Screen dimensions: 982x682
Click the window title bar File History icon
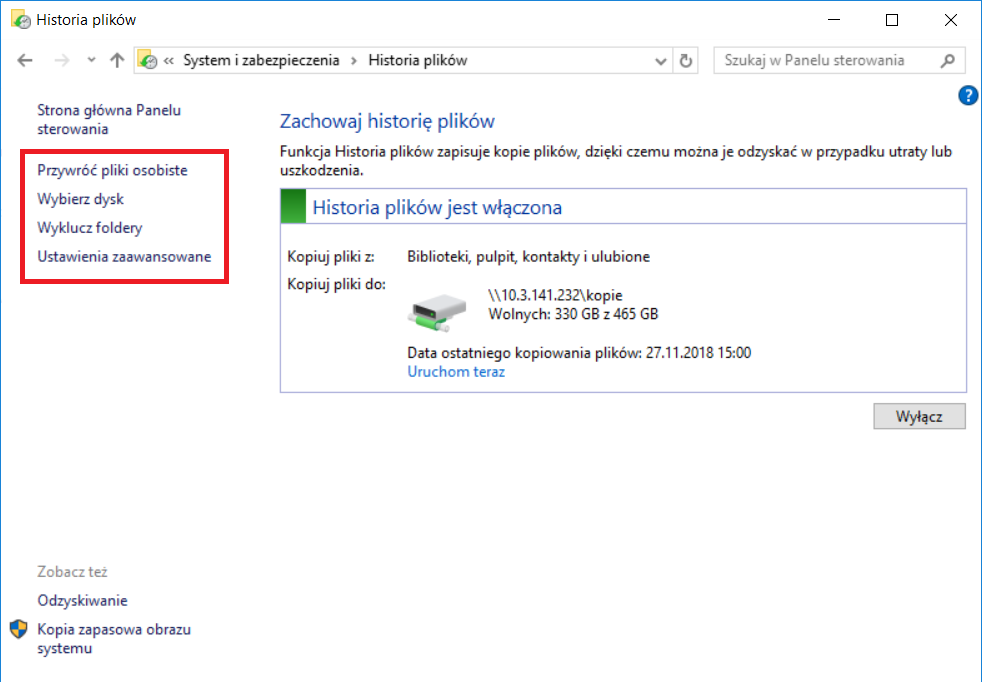[20, 19]
